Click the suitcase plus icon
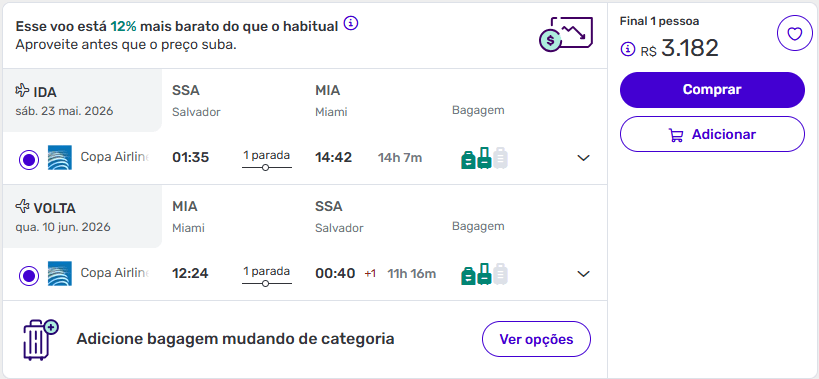 click(41, 340)
